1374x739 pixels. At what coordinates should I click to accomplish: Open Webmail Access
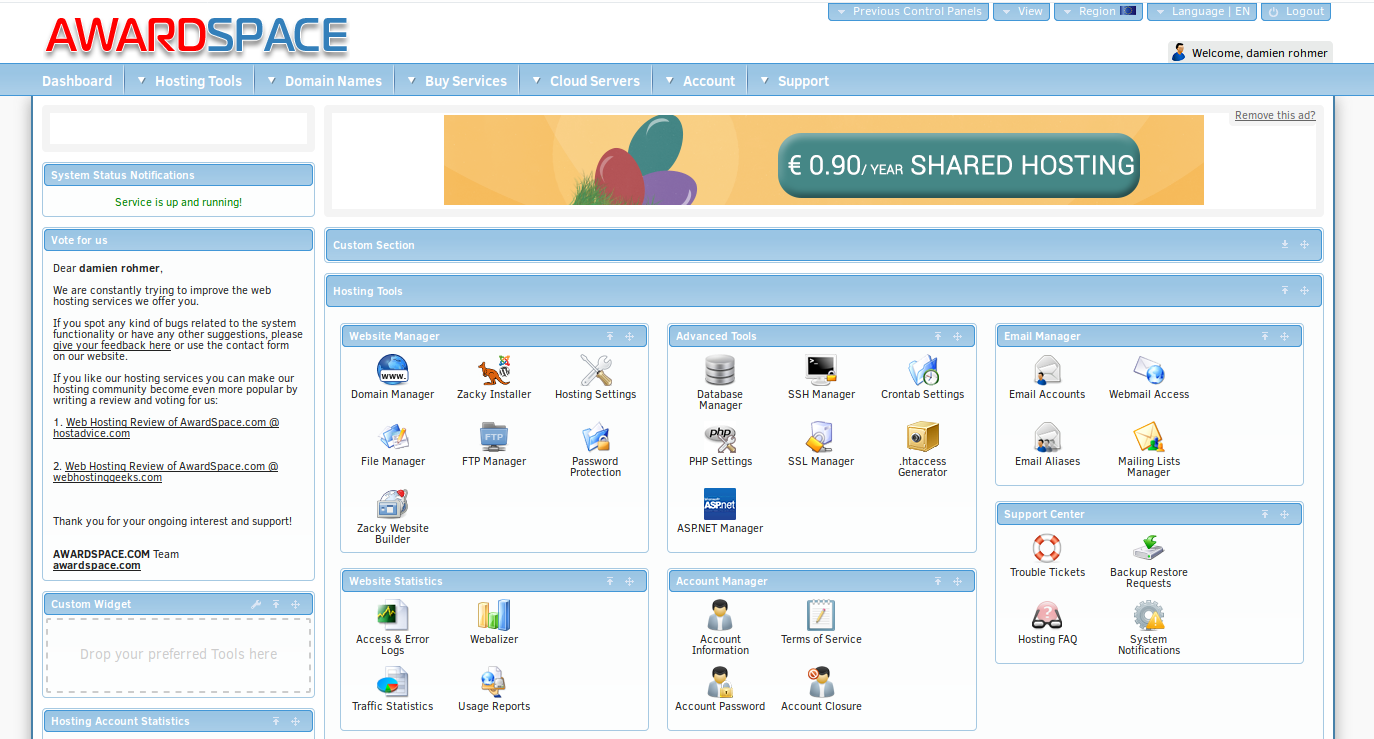[x=1149, y=378]
